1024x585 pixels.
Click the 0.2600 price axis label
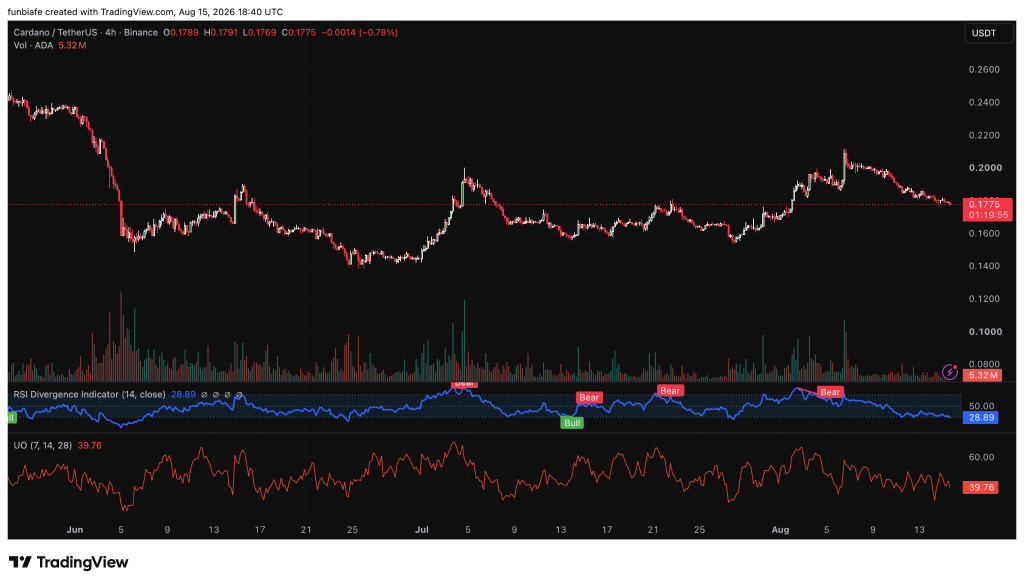[984, 70]
